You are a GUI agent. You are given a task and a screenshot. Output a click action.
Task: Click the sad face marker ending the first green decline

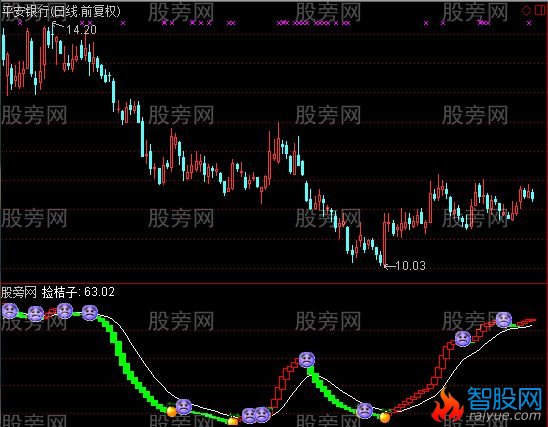click(x=184, y=407)
